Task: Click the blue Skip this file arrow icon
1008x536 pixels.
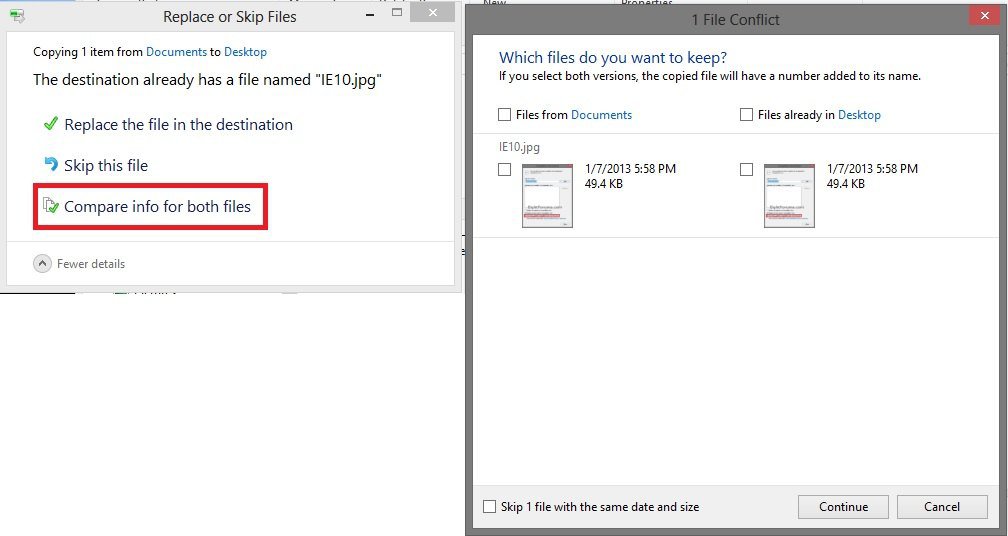Action: point(51,165)
